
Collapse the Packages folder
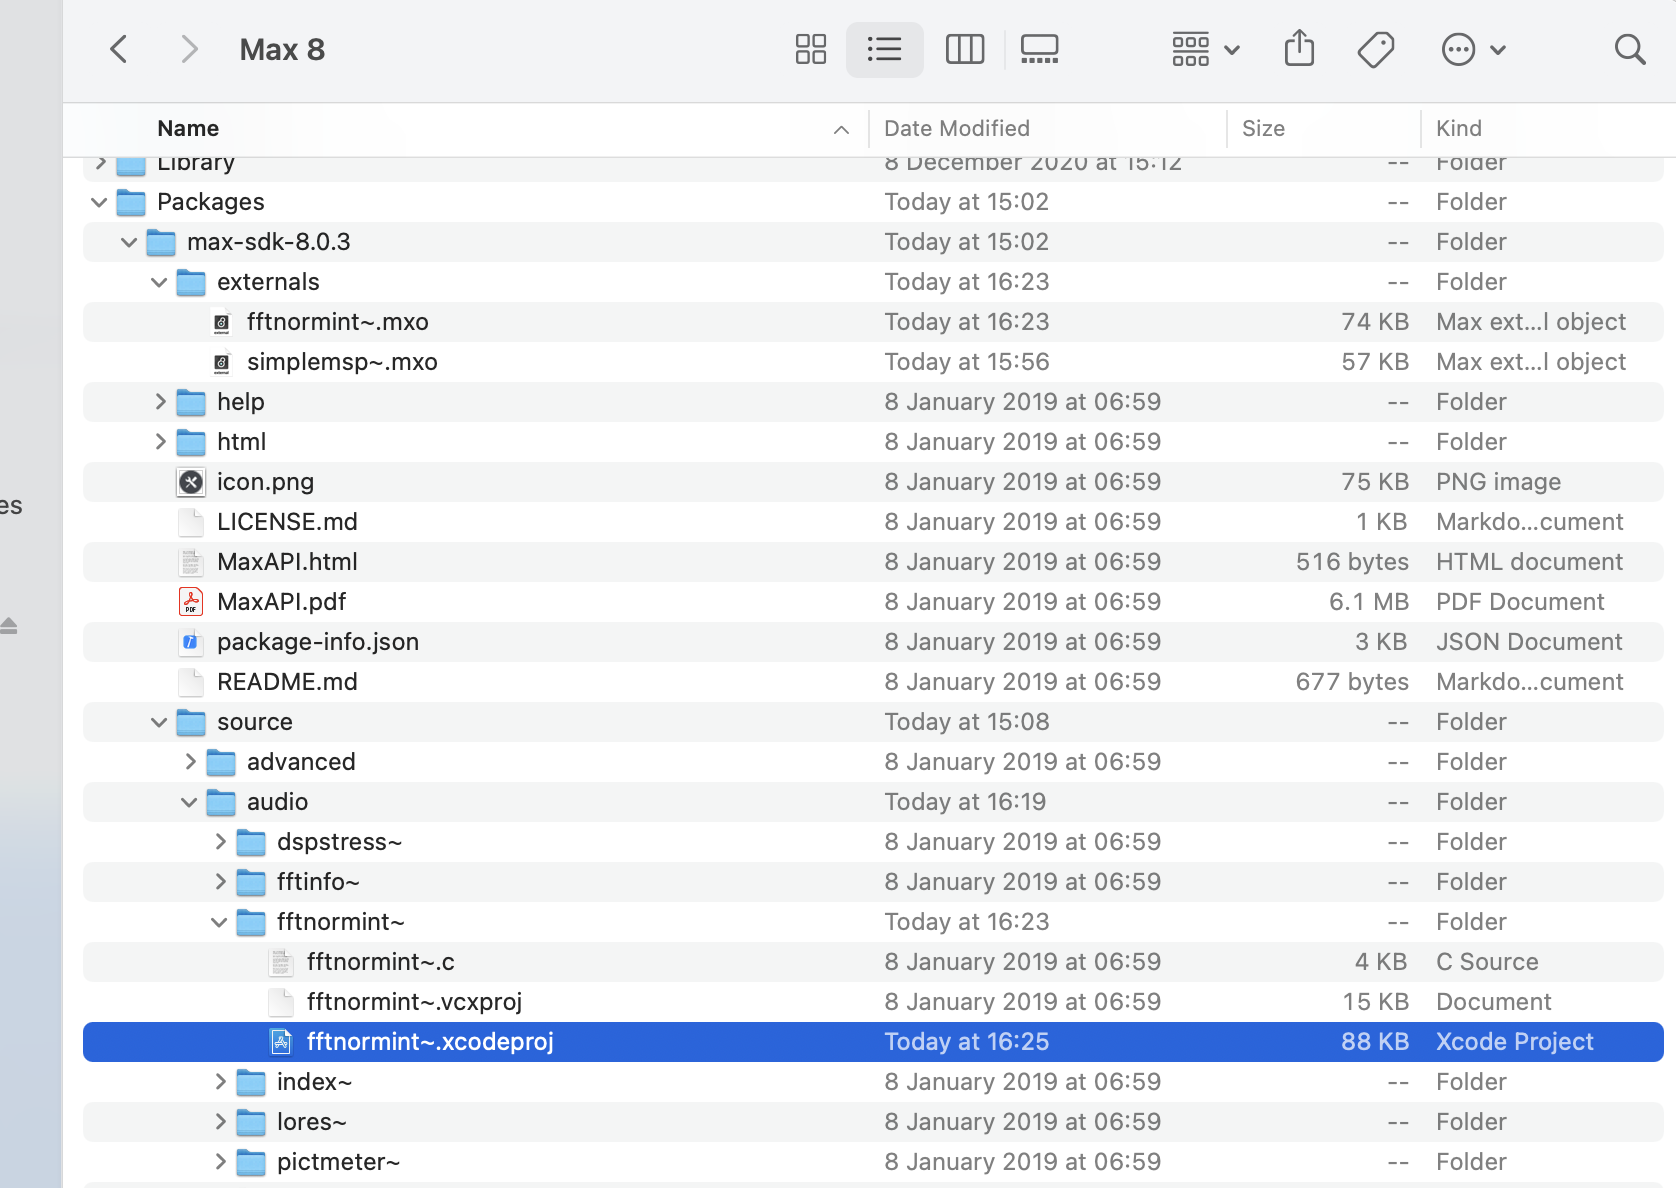tap(99, 202)
